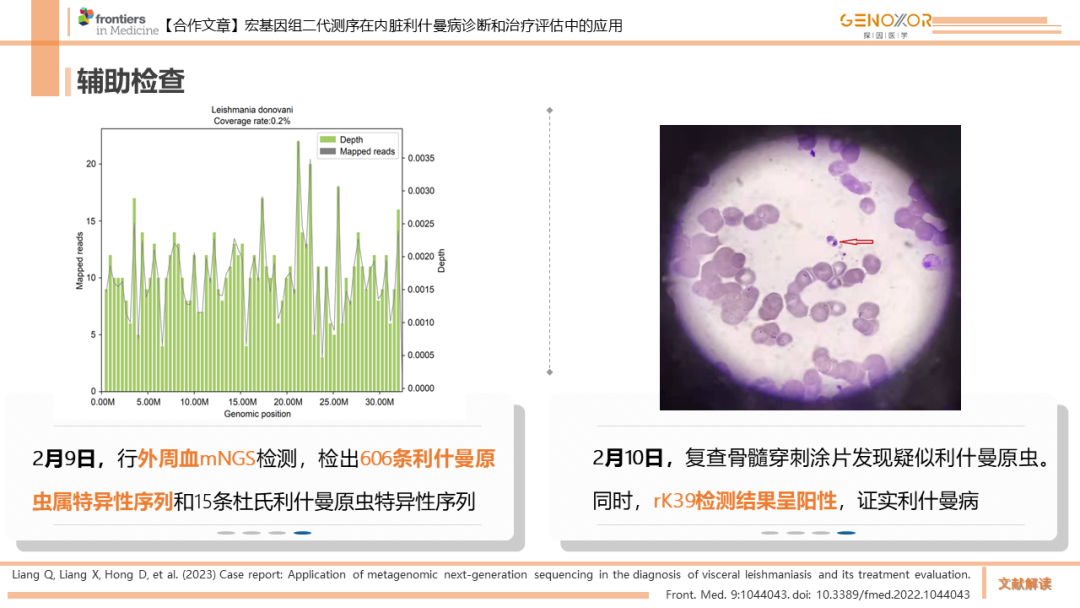1080x608 pixels.
Task: Click the 文献解读 label
Action: pos(1025,584)
